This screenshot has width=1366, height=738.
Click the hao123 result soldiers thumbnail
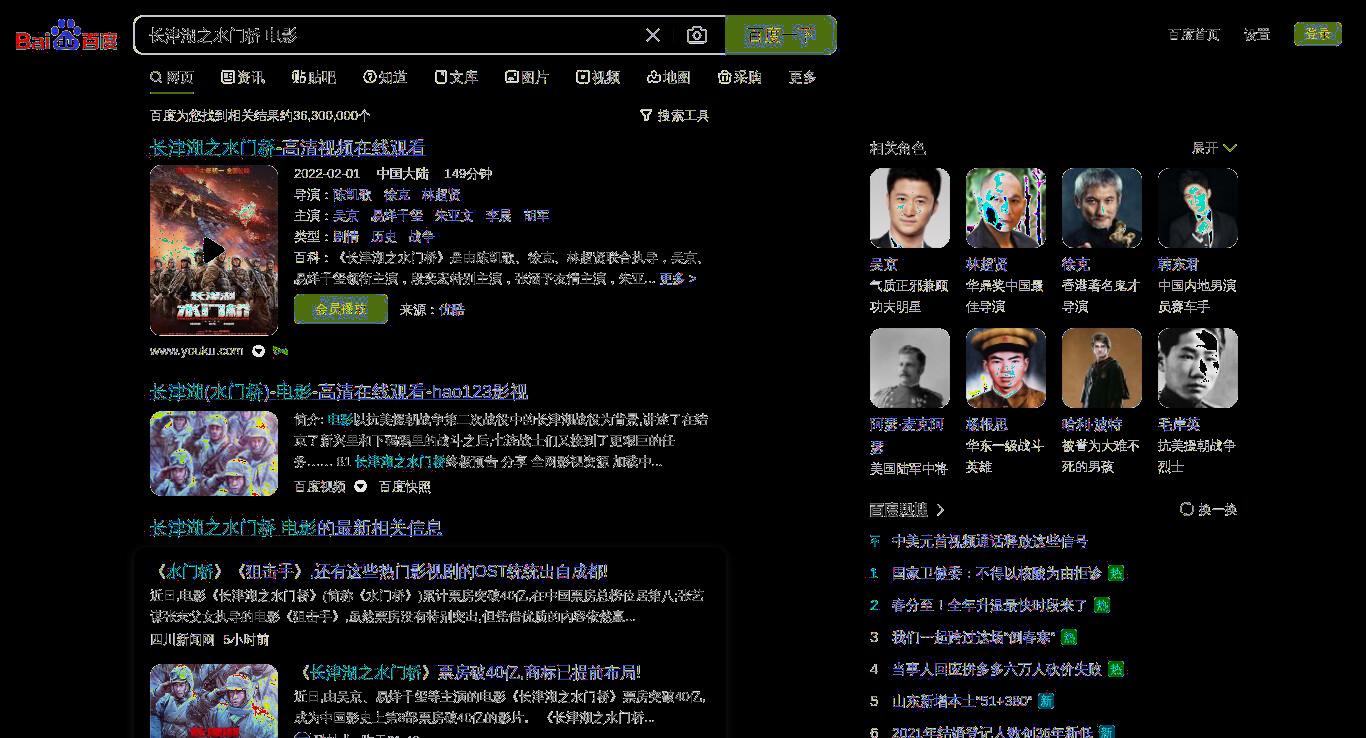(x=214, y=453)
